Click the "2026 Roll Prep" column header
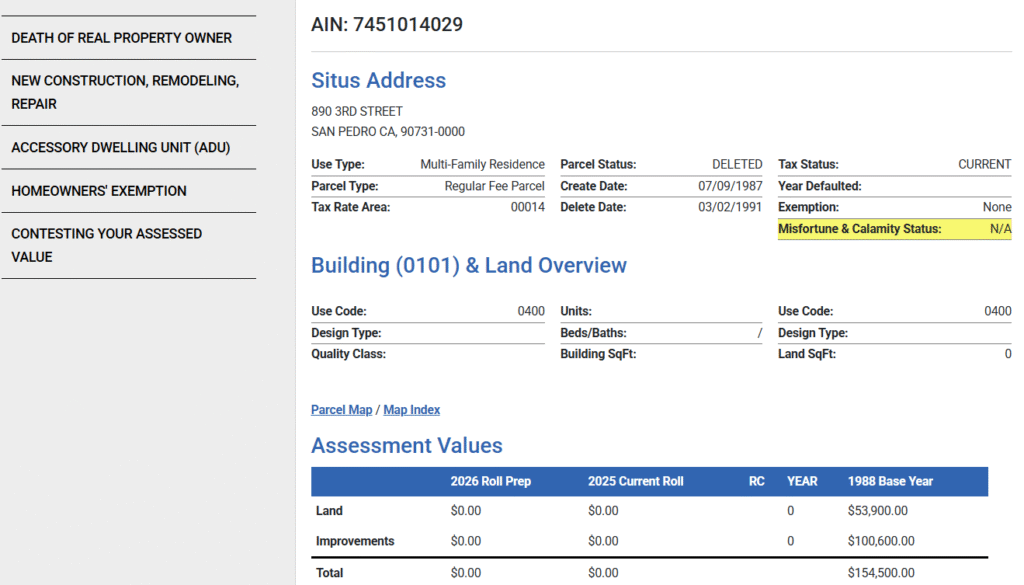Image resolution: width=1024 pixels, height=585 pixels. coord(489,481)
